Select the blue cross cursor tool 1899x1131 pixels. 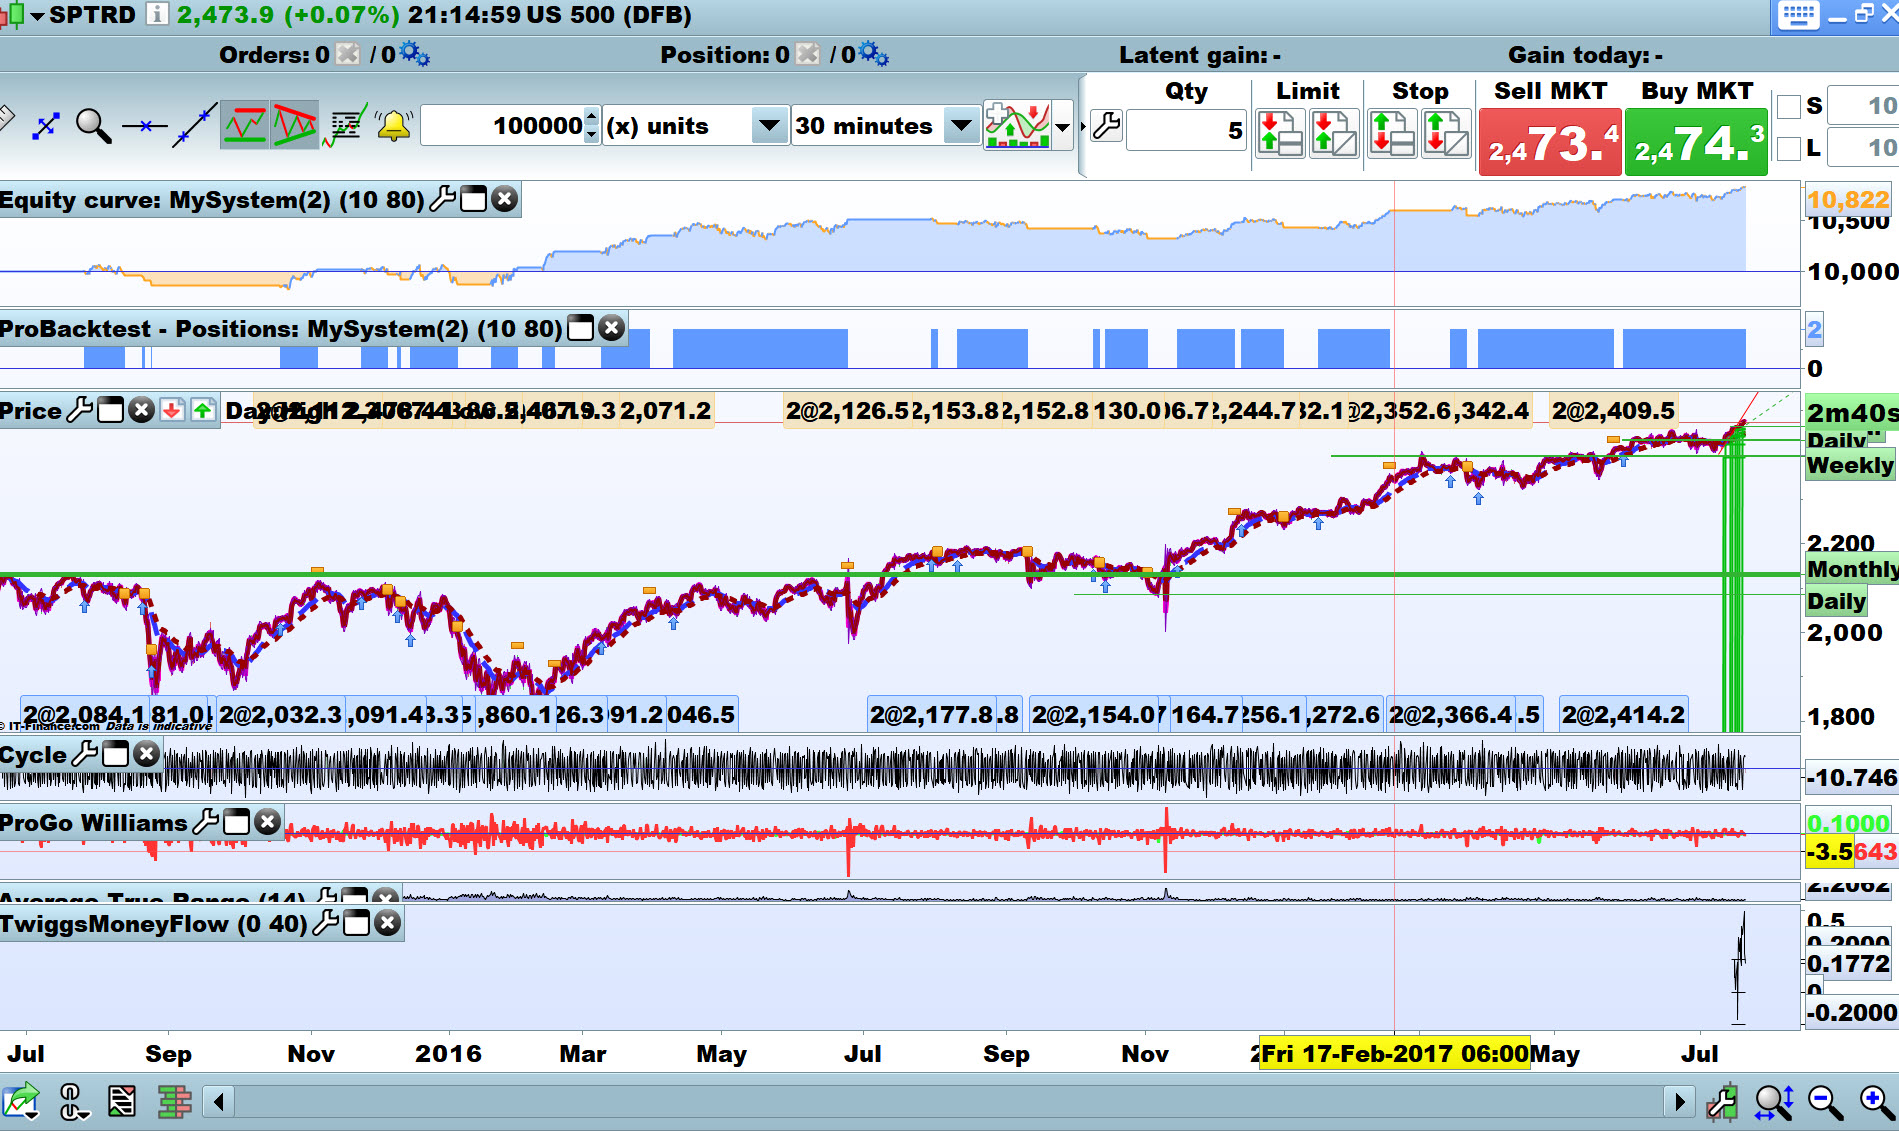(45, 126)
